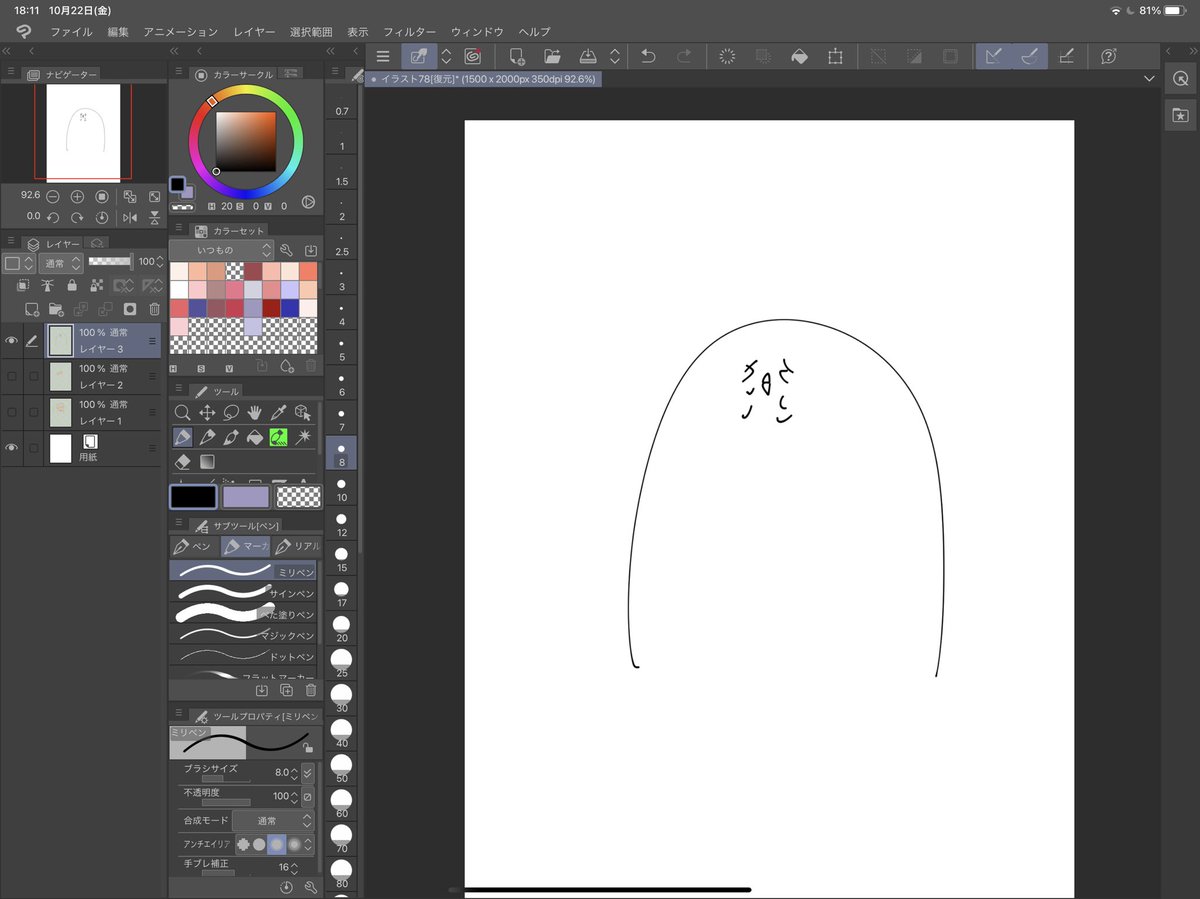
Task: Toggle snap to ruler in command bar
Action: click(993, 56)
